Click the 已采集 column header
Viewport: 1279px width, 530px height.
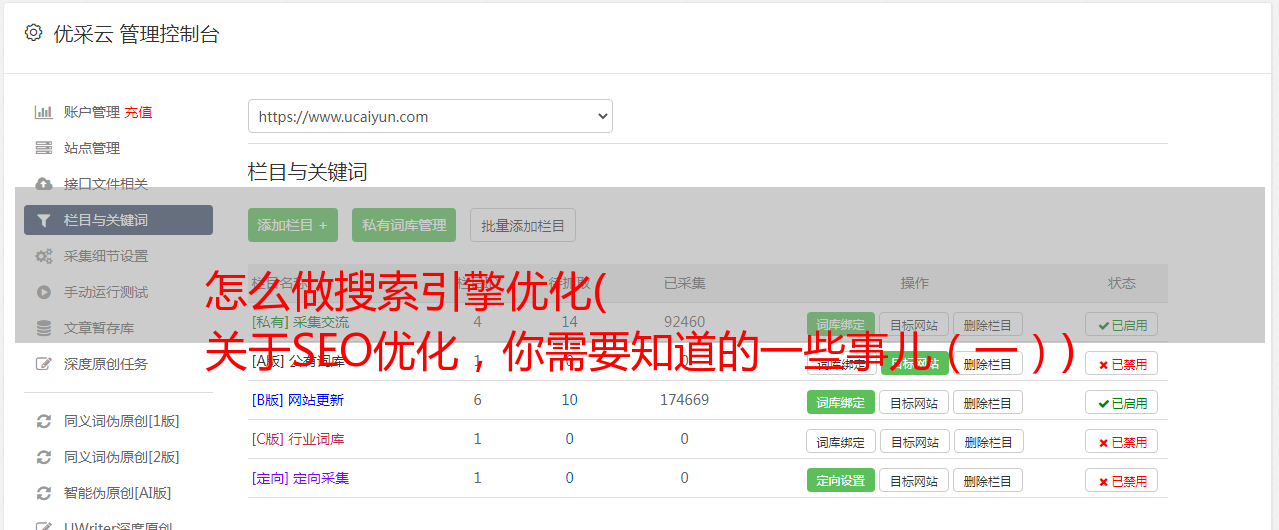coord(685,283)
